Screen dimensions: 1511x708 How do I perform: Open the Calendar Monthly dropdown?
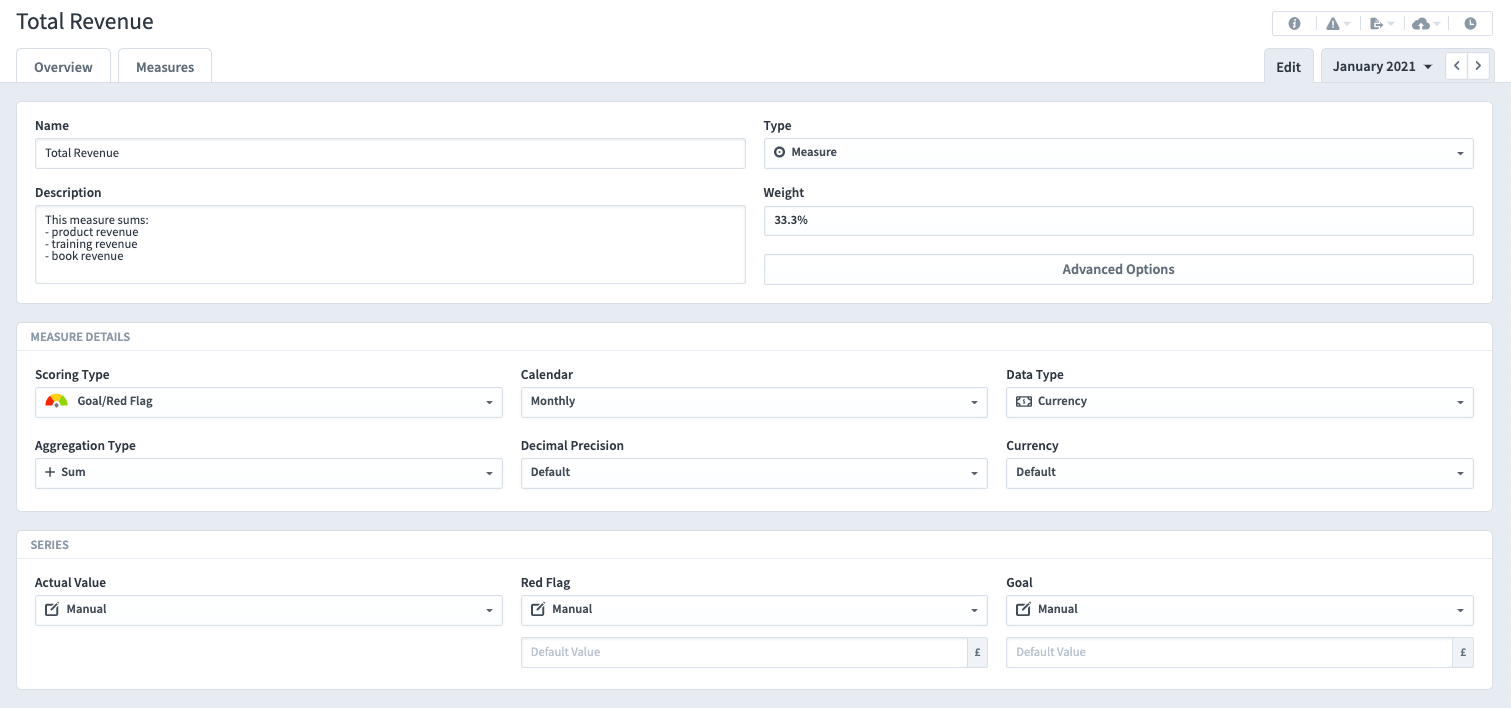click(x=753, y=402)
